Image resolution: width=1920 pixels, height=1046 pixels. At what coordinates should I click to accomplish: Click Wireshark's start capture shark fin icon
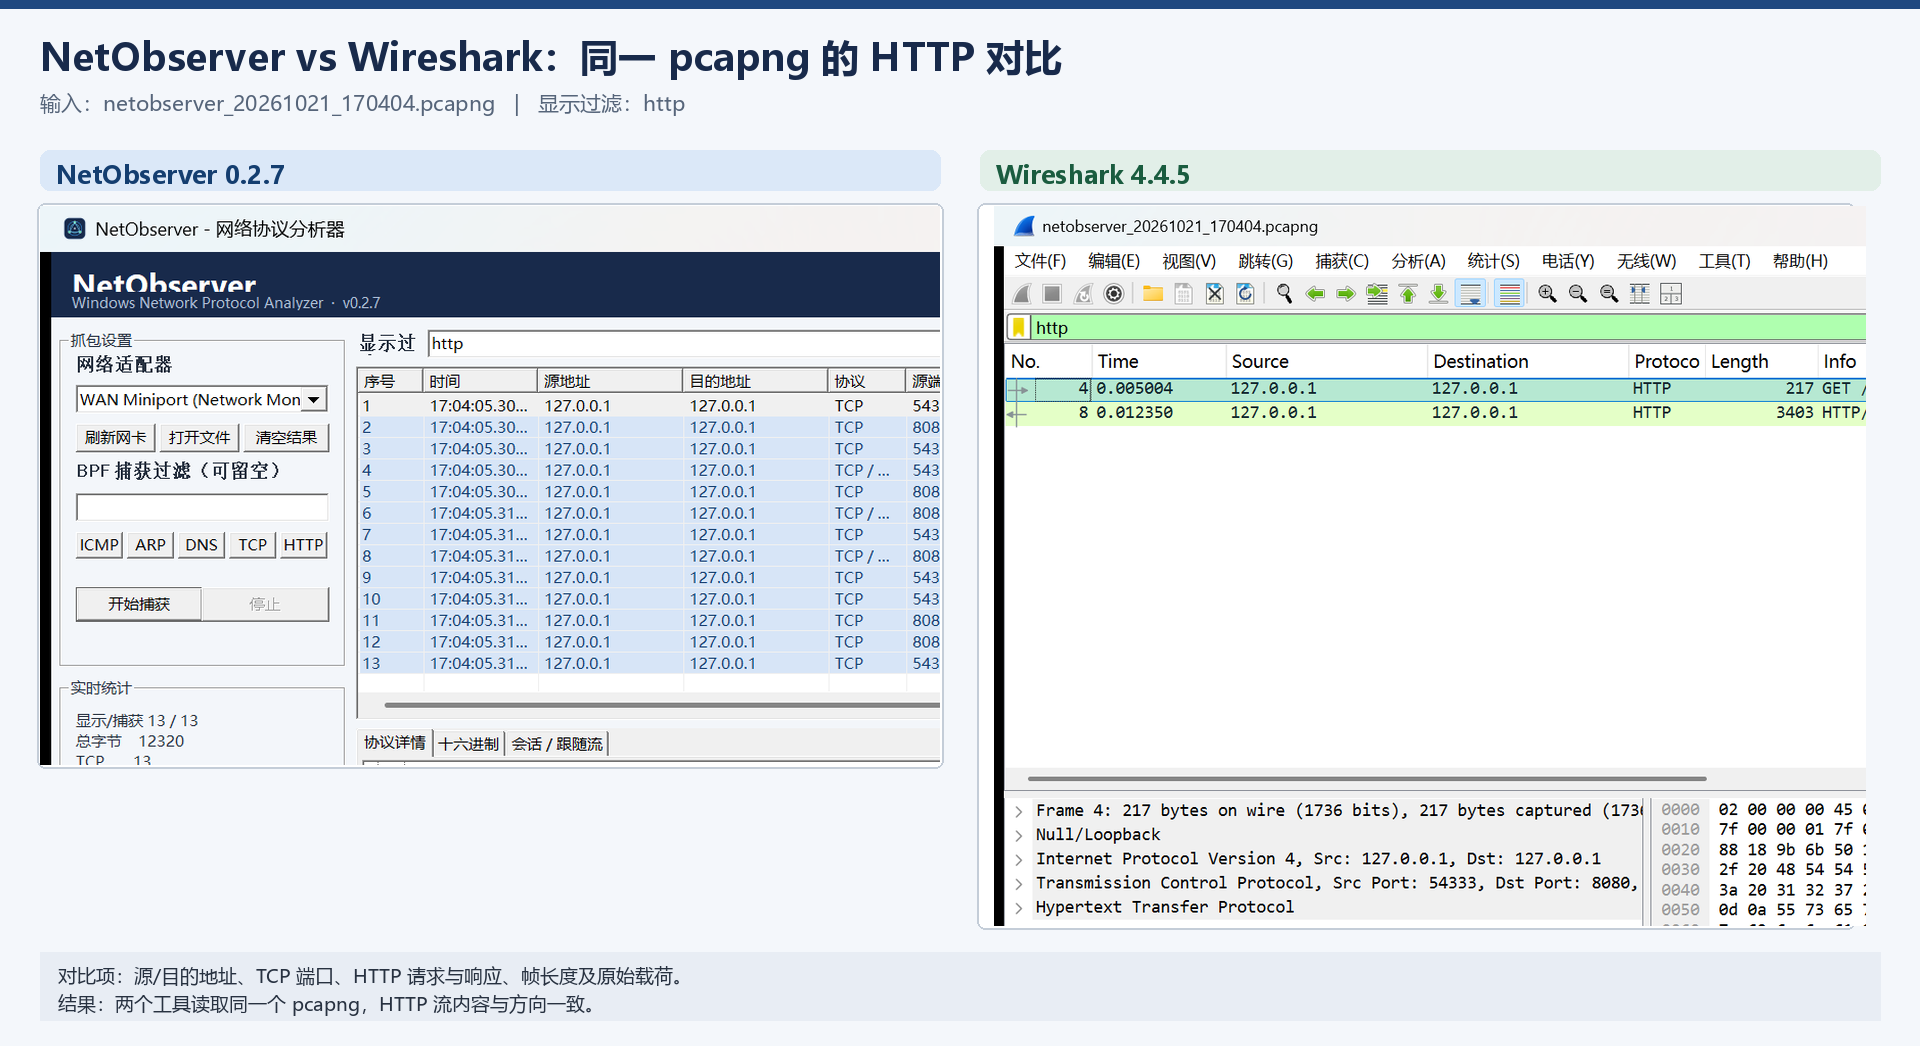[x=1022, y=294]
